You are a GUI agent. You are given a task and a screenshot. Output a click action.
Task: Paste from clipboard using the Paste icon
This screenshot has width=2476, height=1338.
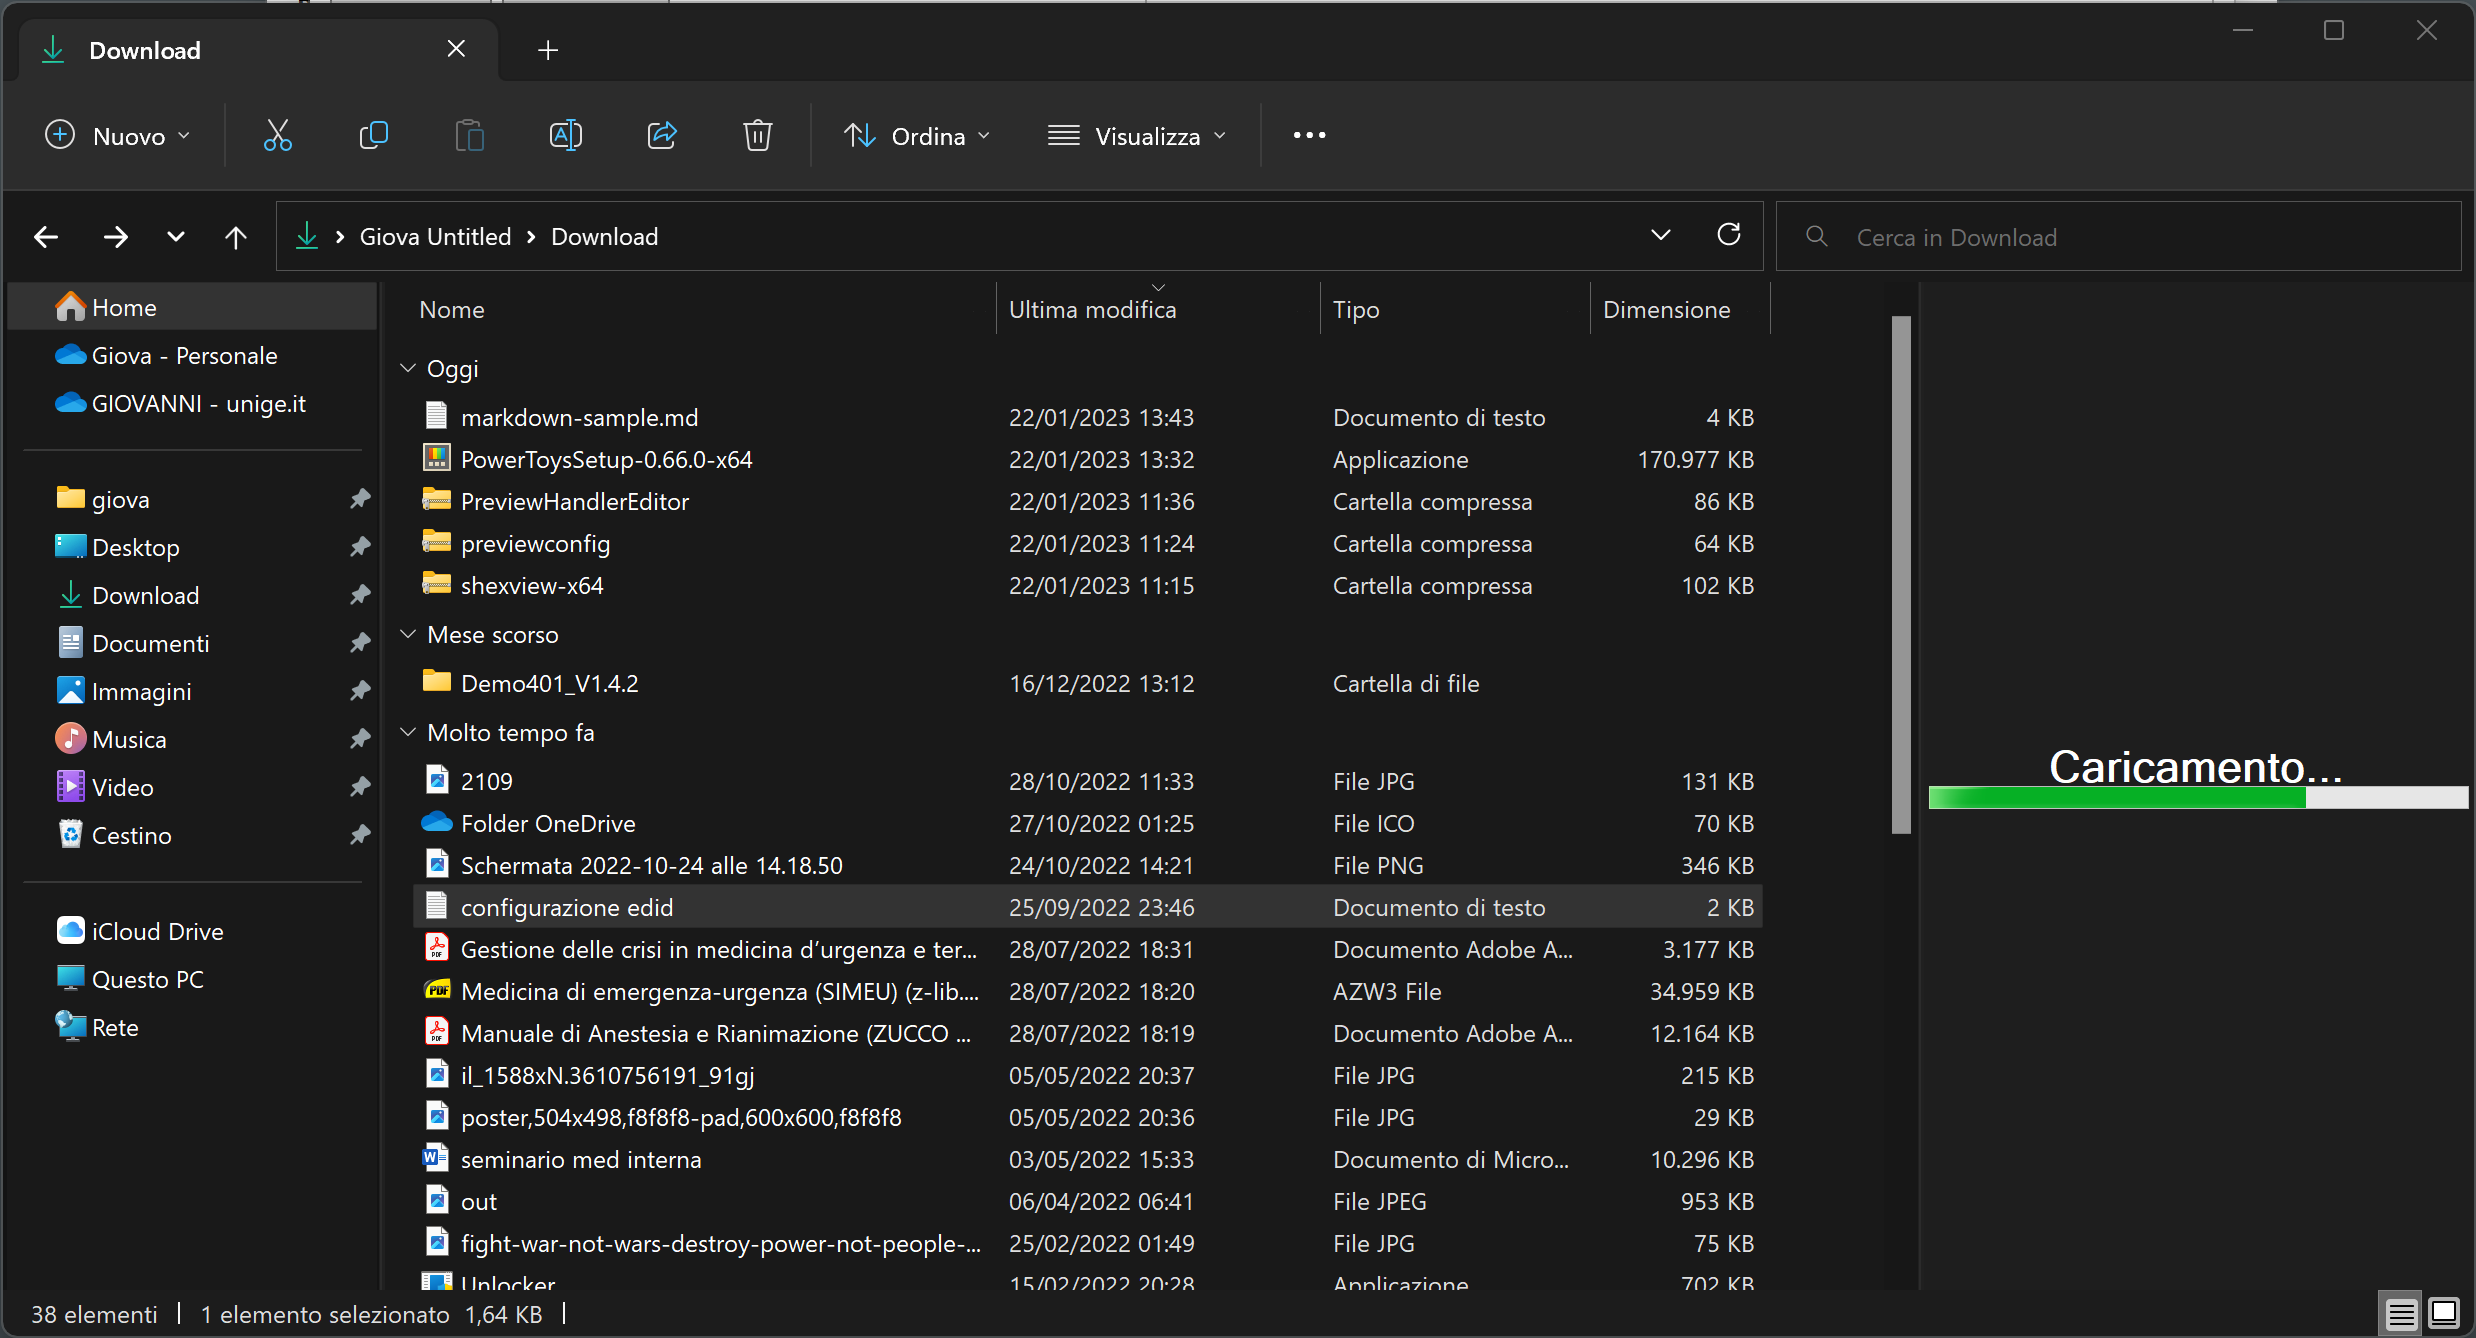[x=469, y=135]
